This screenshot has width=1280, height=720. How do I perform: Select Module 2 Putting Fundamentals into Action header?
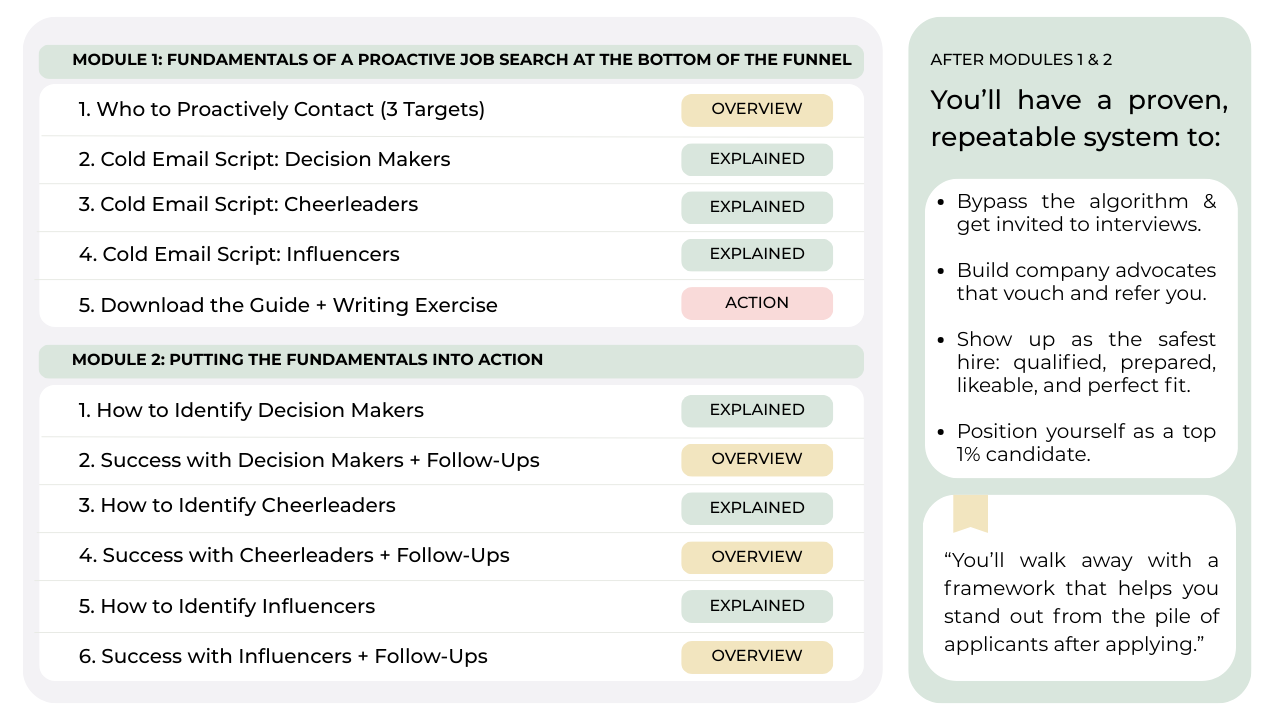point(451,361)
